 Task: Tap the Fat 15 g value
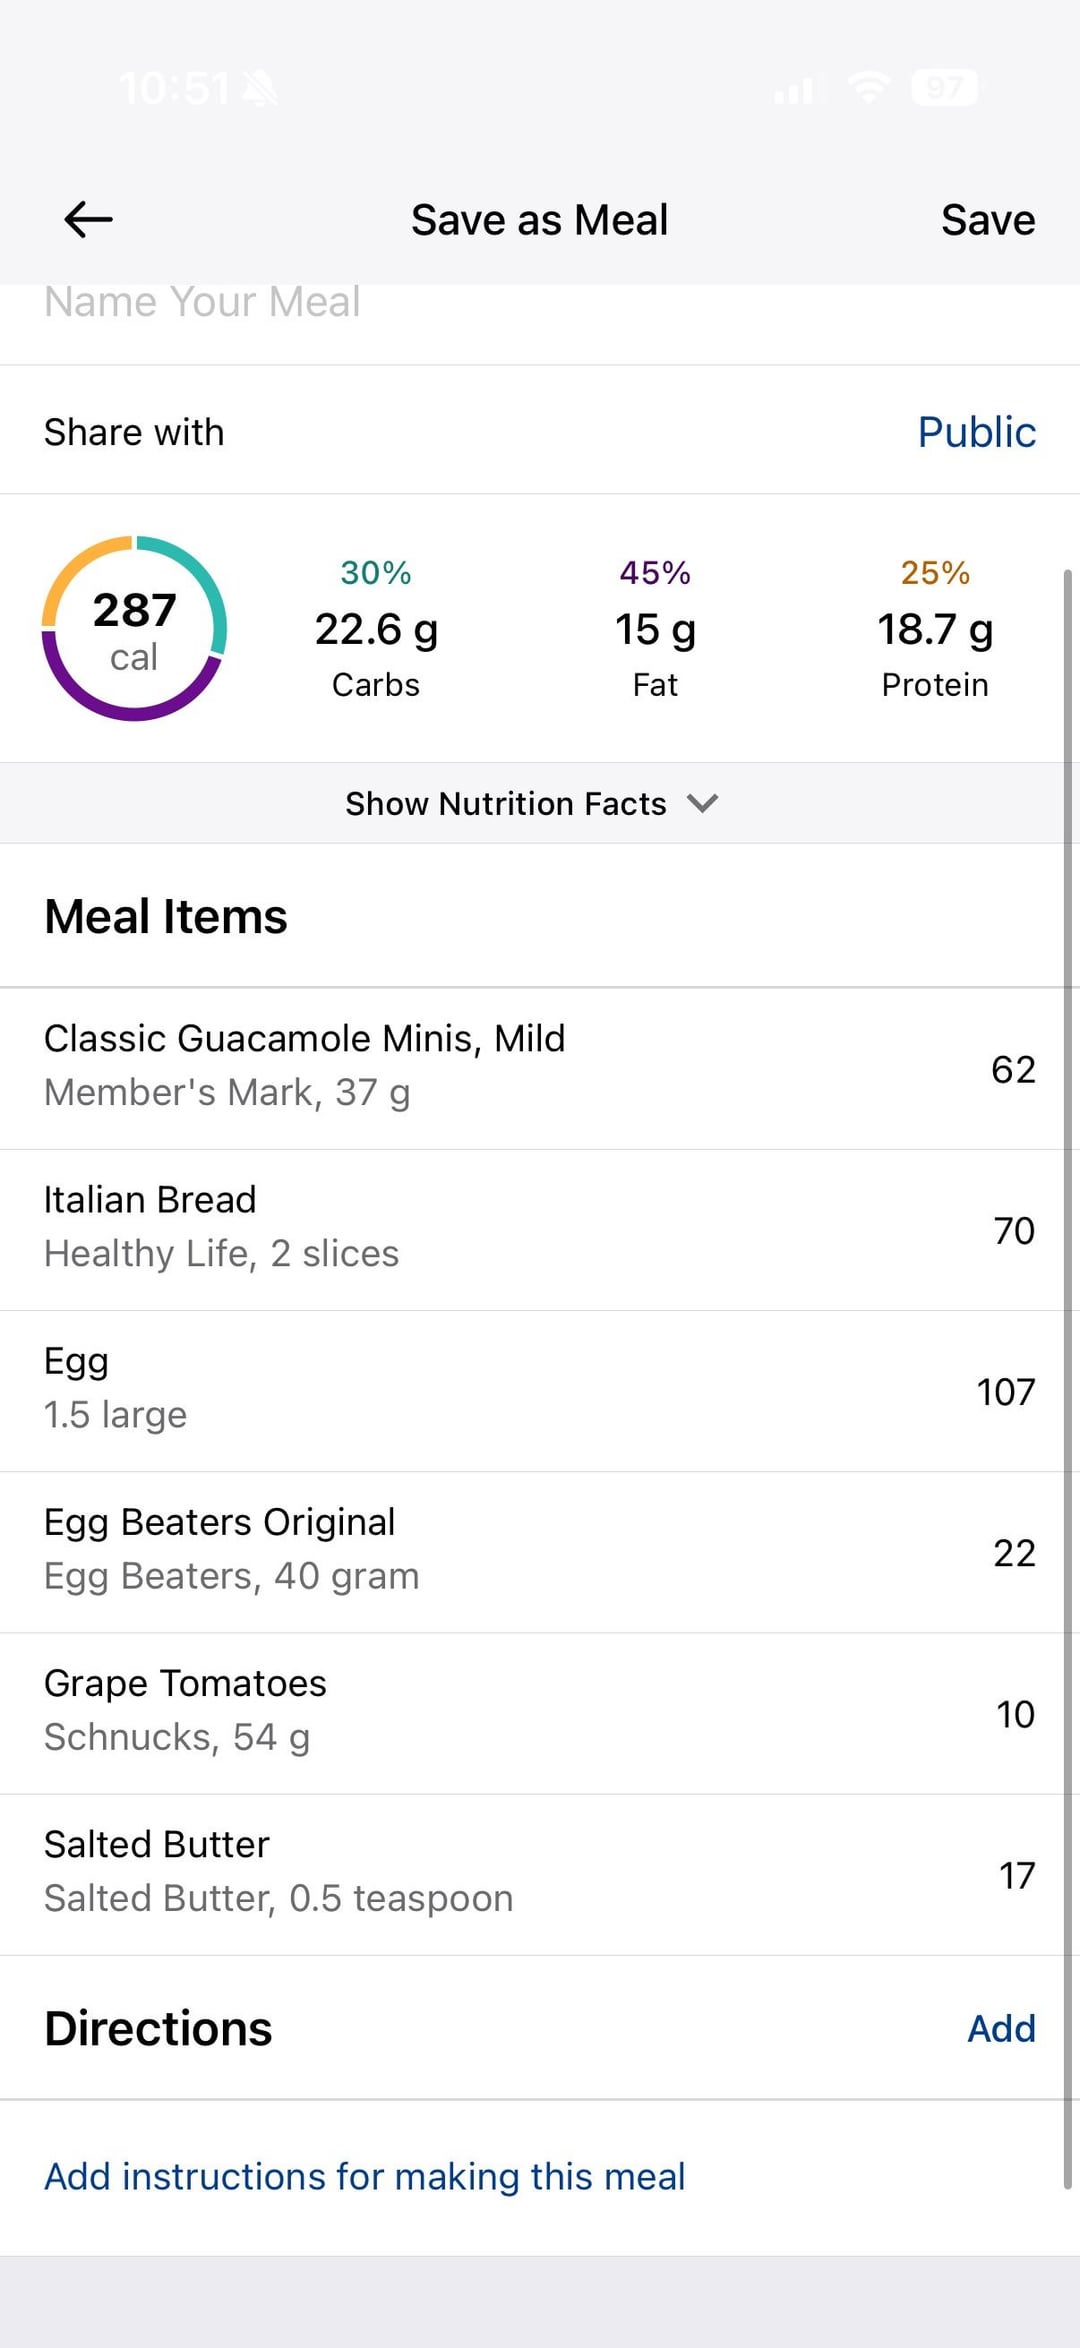[x=655, y=630]
